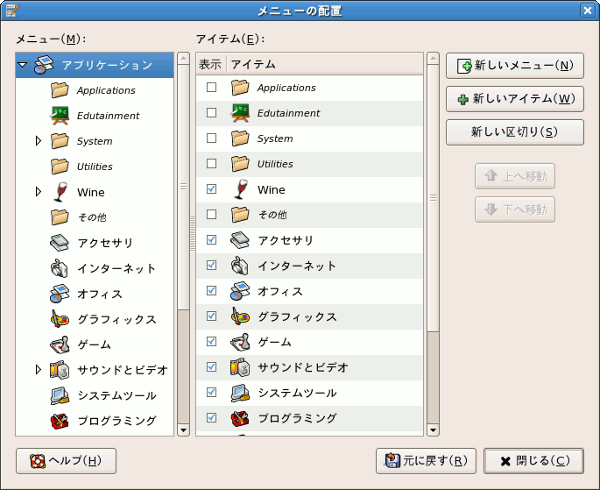Click the Edutainment icon in the left tree
This screenshot has width=600, height=490.
59,116
